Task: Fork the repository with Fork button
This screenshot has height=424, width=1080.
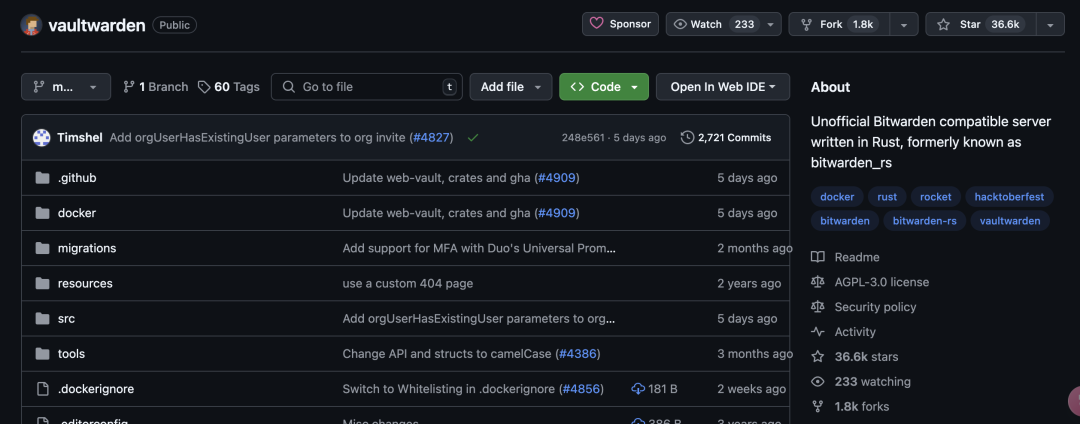Action: 839,24
